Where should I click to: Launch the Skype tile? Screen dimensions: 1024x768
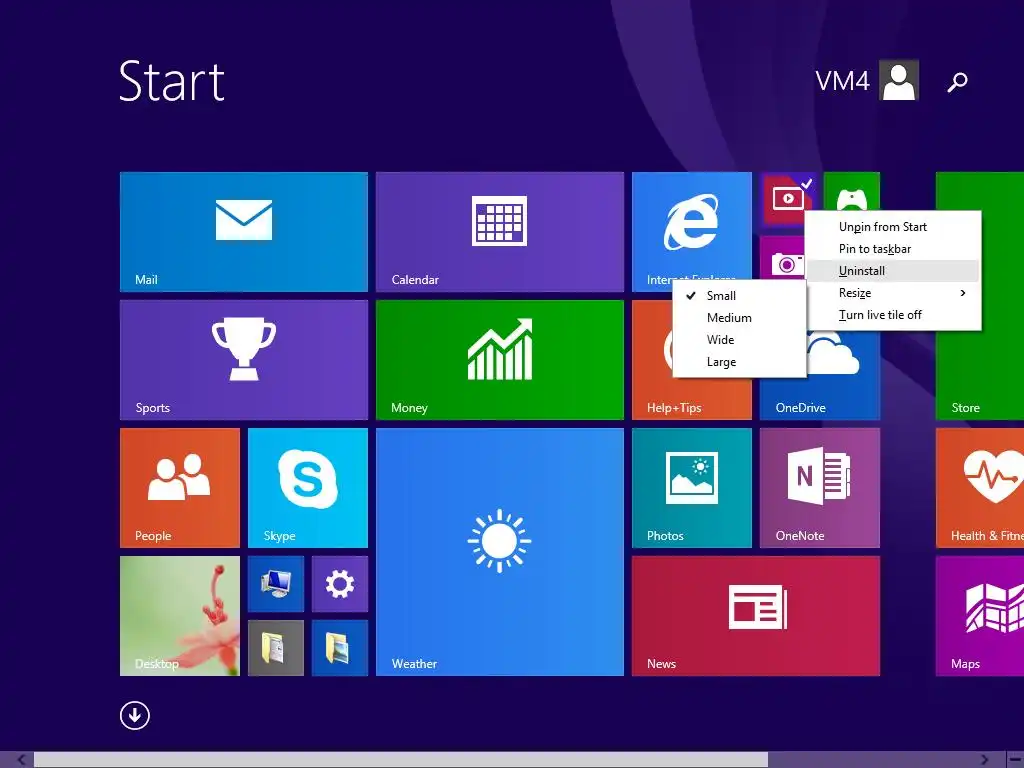click(x=308, y=488)
